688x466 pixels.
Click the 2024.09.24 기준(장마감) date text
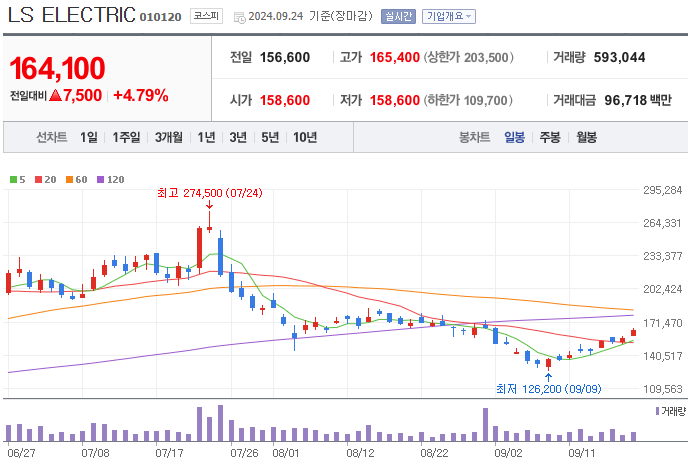(310, 16)
